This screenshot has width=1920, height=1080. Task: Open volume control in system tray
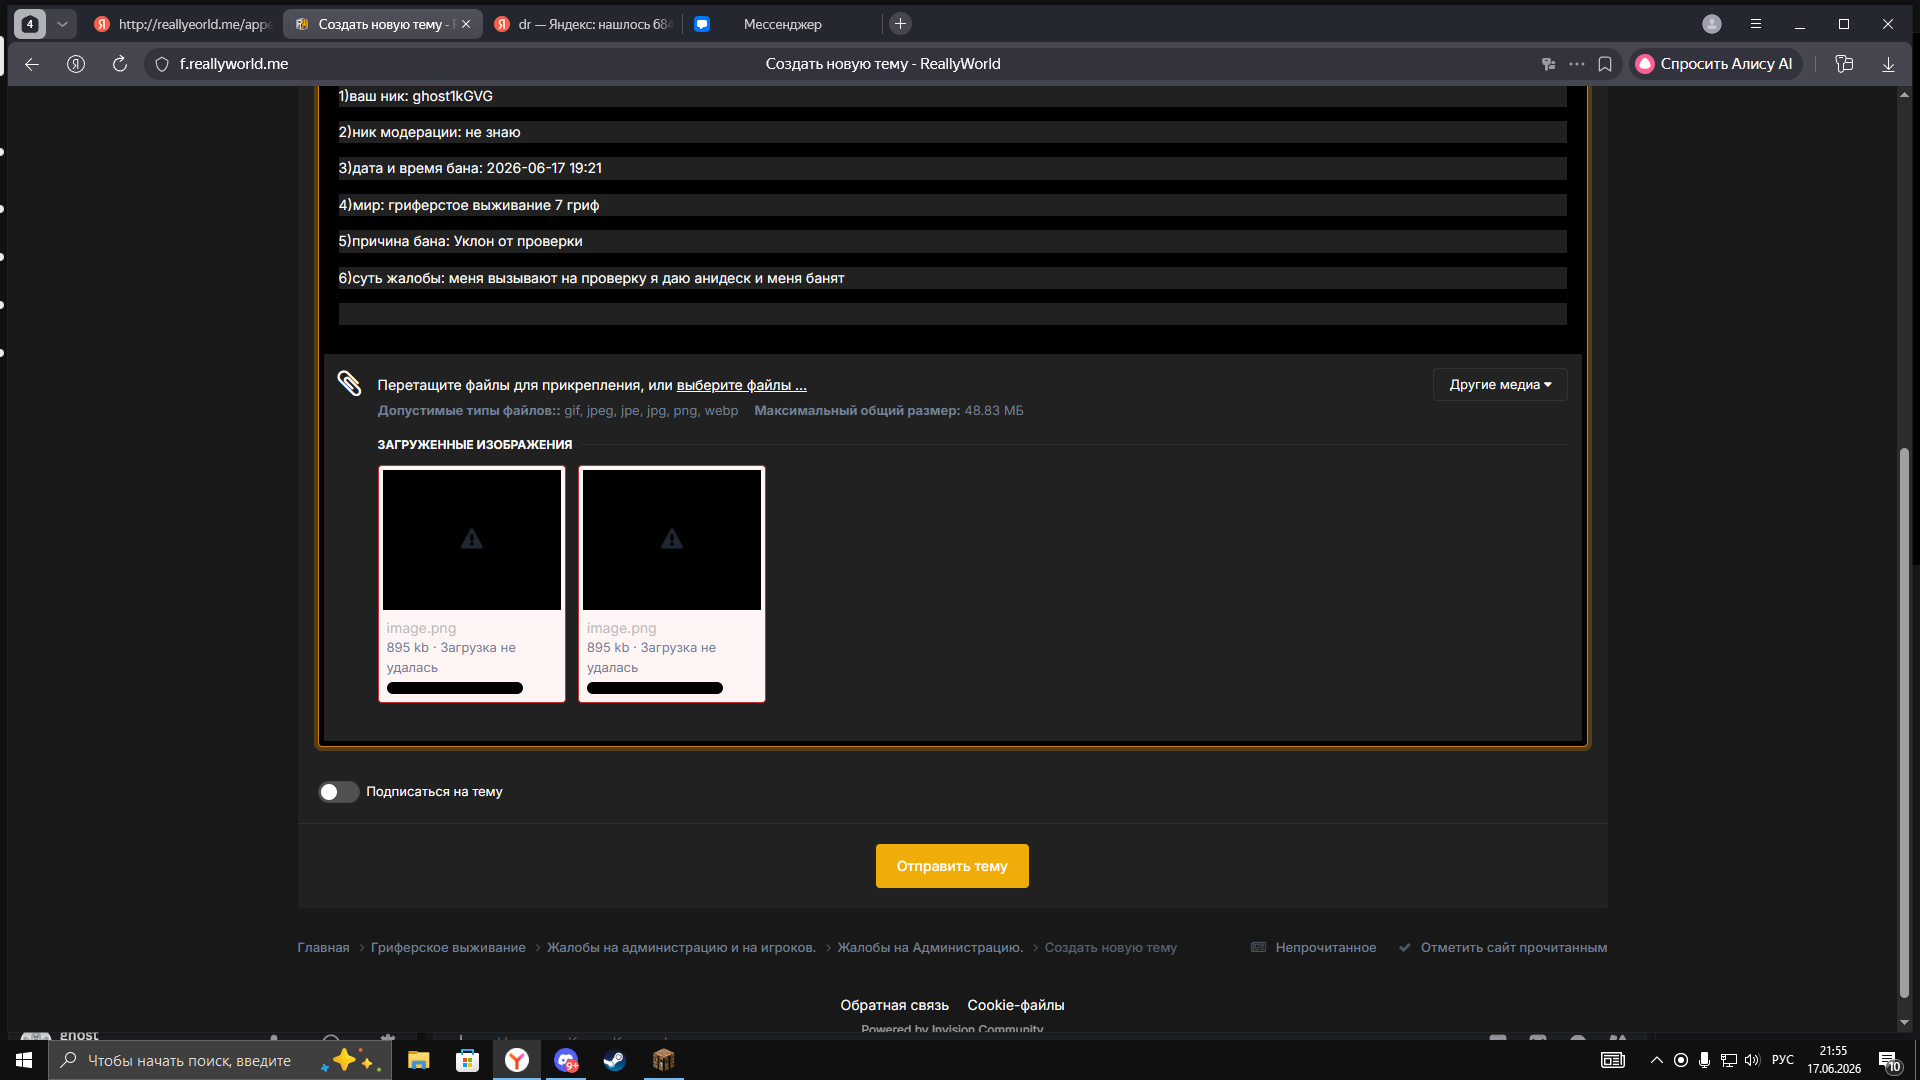[x=1752, y=1060]
